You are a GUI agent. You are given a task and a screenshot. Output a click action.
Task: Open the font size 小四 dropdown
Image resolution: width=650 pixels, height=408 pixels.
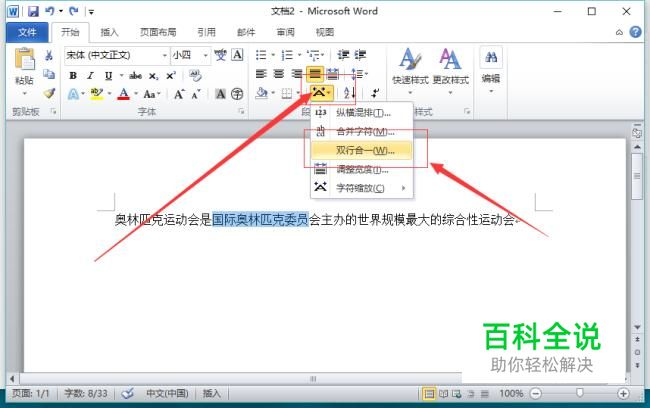205,55
